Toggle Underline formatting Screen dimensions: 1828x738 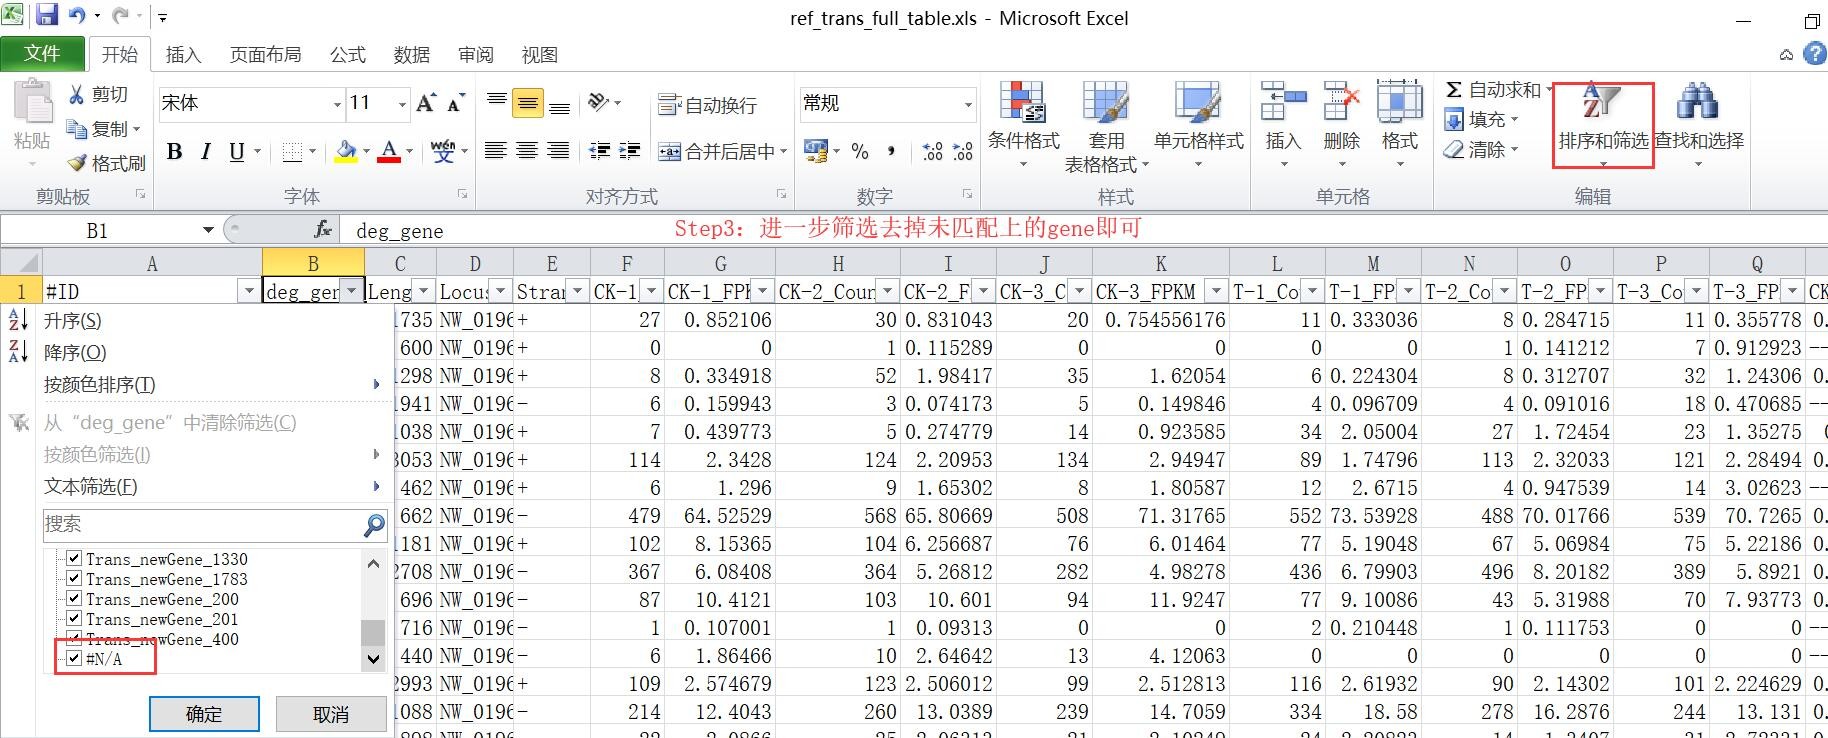coord(236,151)
